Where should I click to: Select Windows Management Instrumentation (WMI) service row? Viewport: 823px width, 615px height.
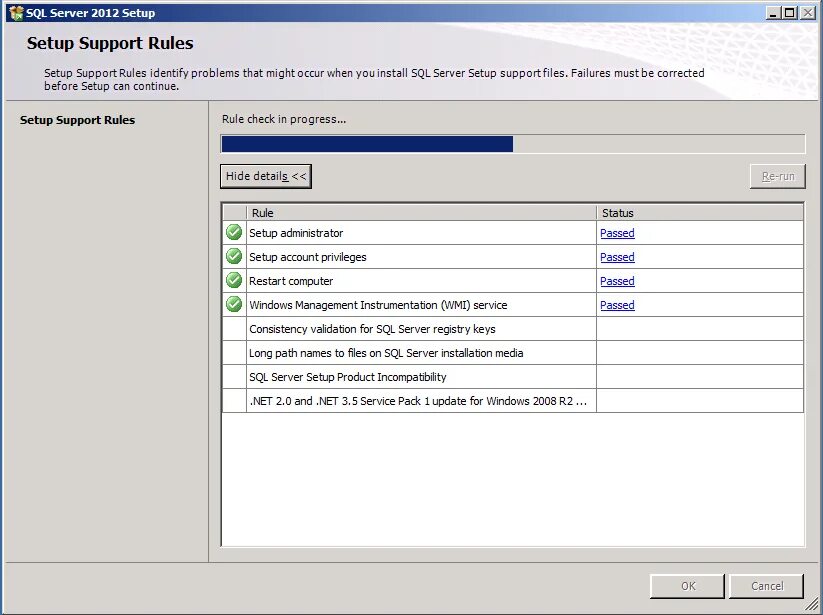[513, 305]
